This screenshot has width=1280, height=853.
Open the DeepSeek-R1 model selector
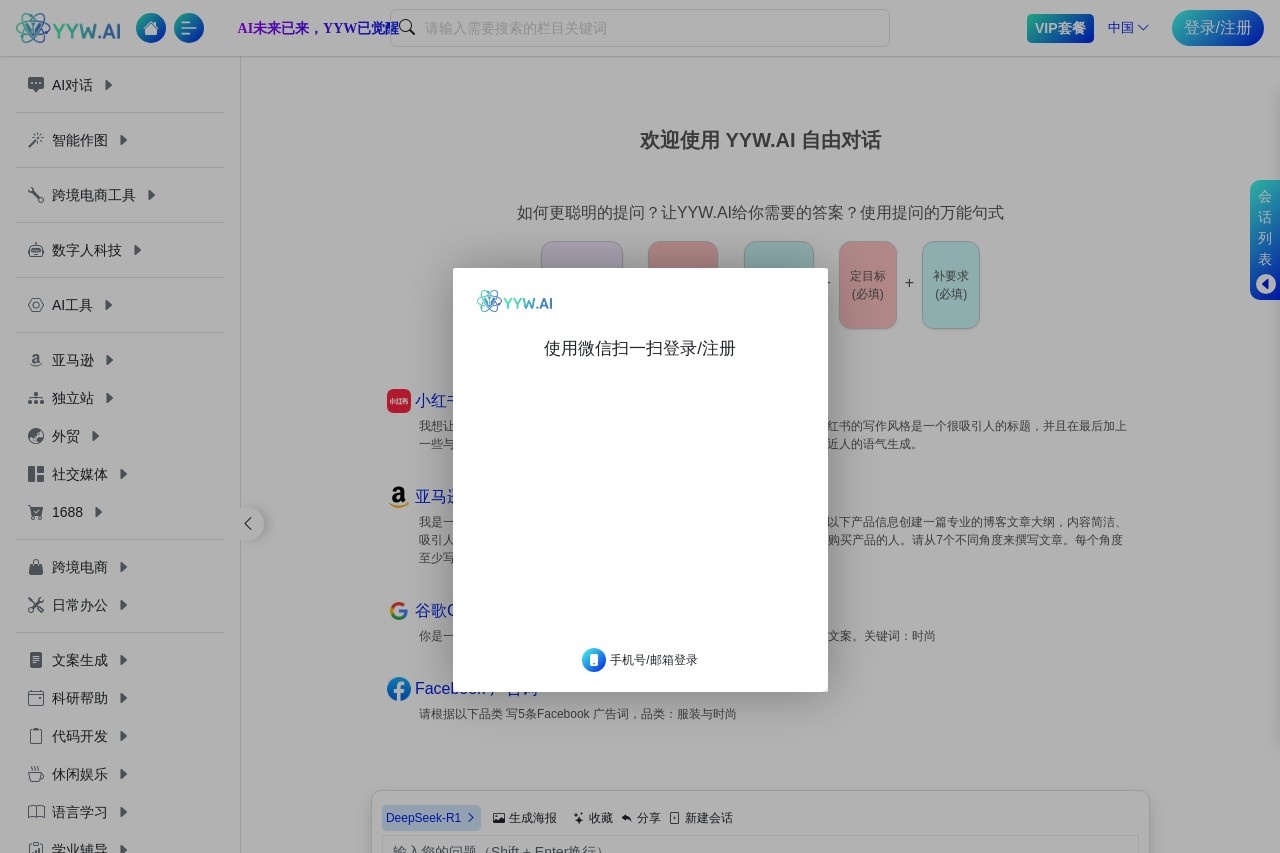(430, 817)
